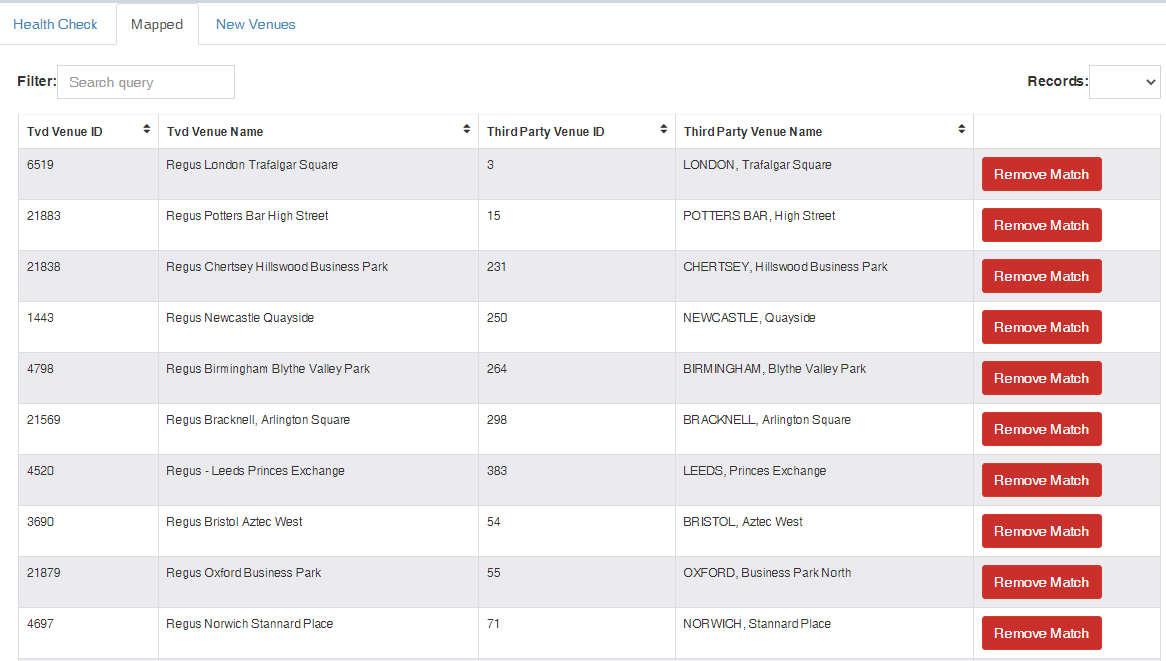Click third party venue ID 298

pyautogui.click(x=497, y=420)
